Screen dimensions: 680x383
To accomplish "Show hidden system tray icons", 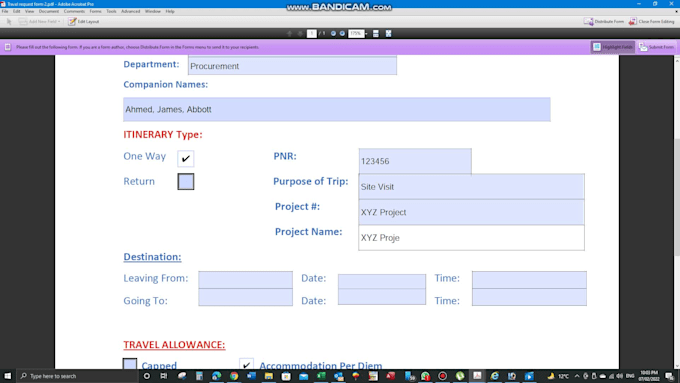I will click(577, 376).
